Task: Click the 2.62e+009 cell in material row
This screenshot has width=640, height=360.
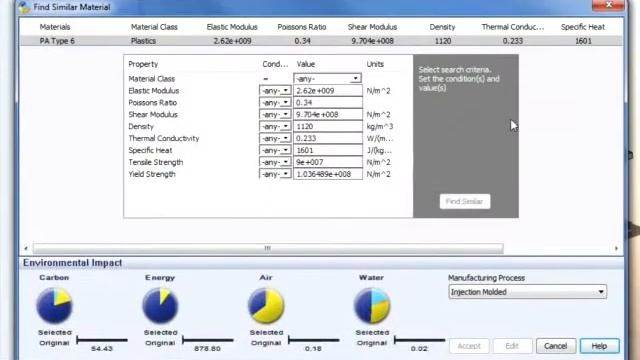Action: (232, 41)
